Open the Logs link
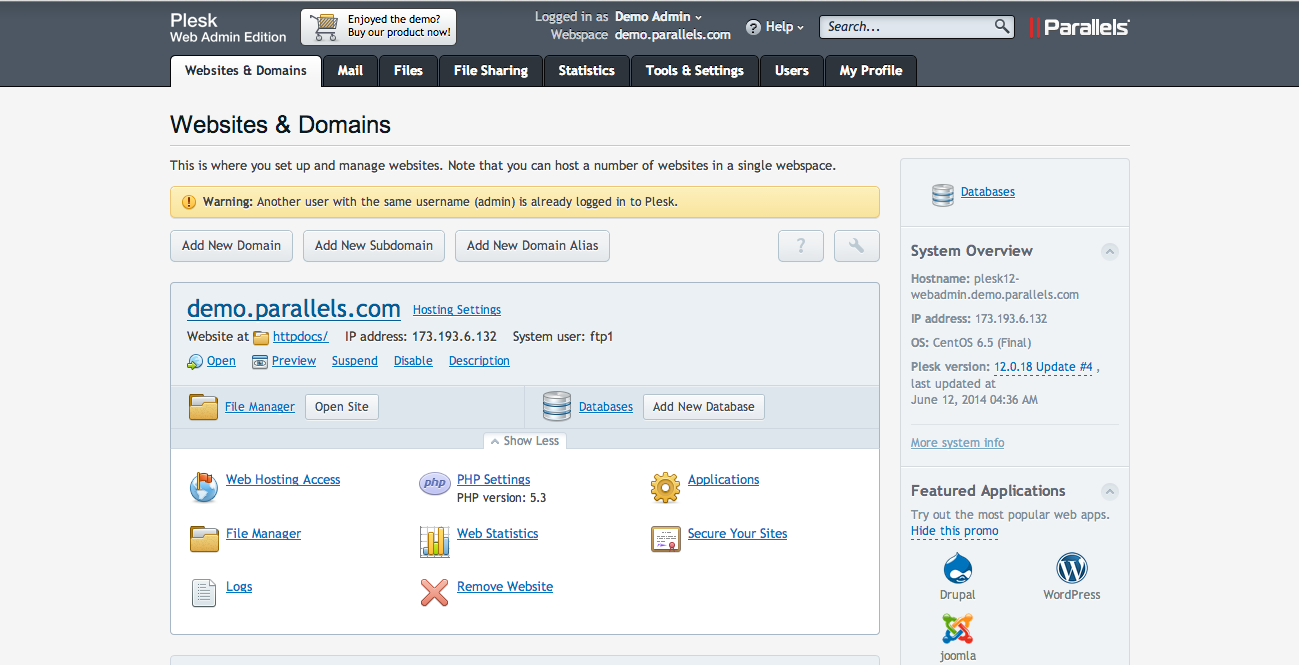This screenshot has height=665, width=1299. point(239,587)
